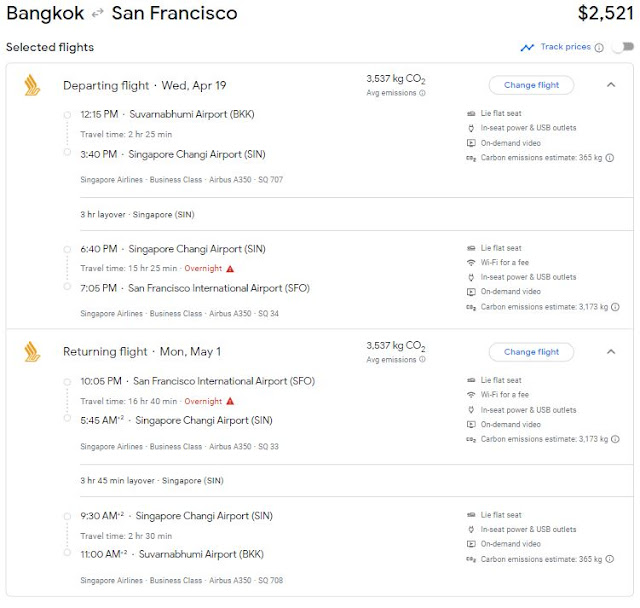Click 7:05 PM San Francisco International Airport arrival
Screen dimensions: 640x608
click(x=195, y=288)
